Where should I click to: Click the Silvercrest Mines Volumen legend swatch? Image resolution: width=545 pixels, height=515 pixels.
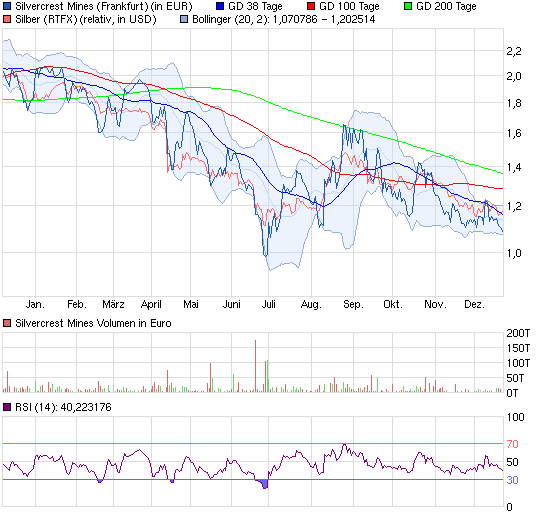[x=7, y=323]
